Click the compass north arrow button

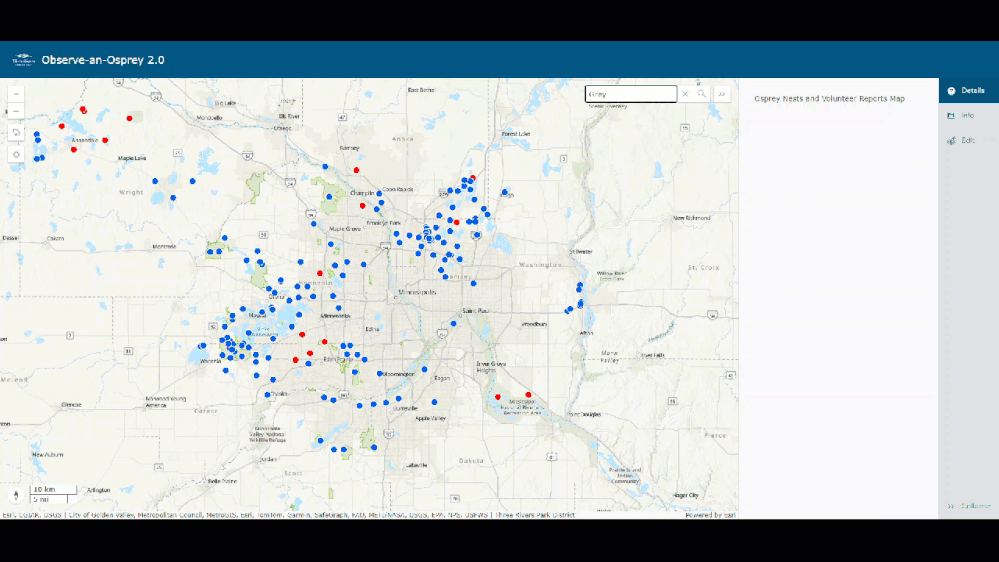pyautogui.click(x=17, y=495)
